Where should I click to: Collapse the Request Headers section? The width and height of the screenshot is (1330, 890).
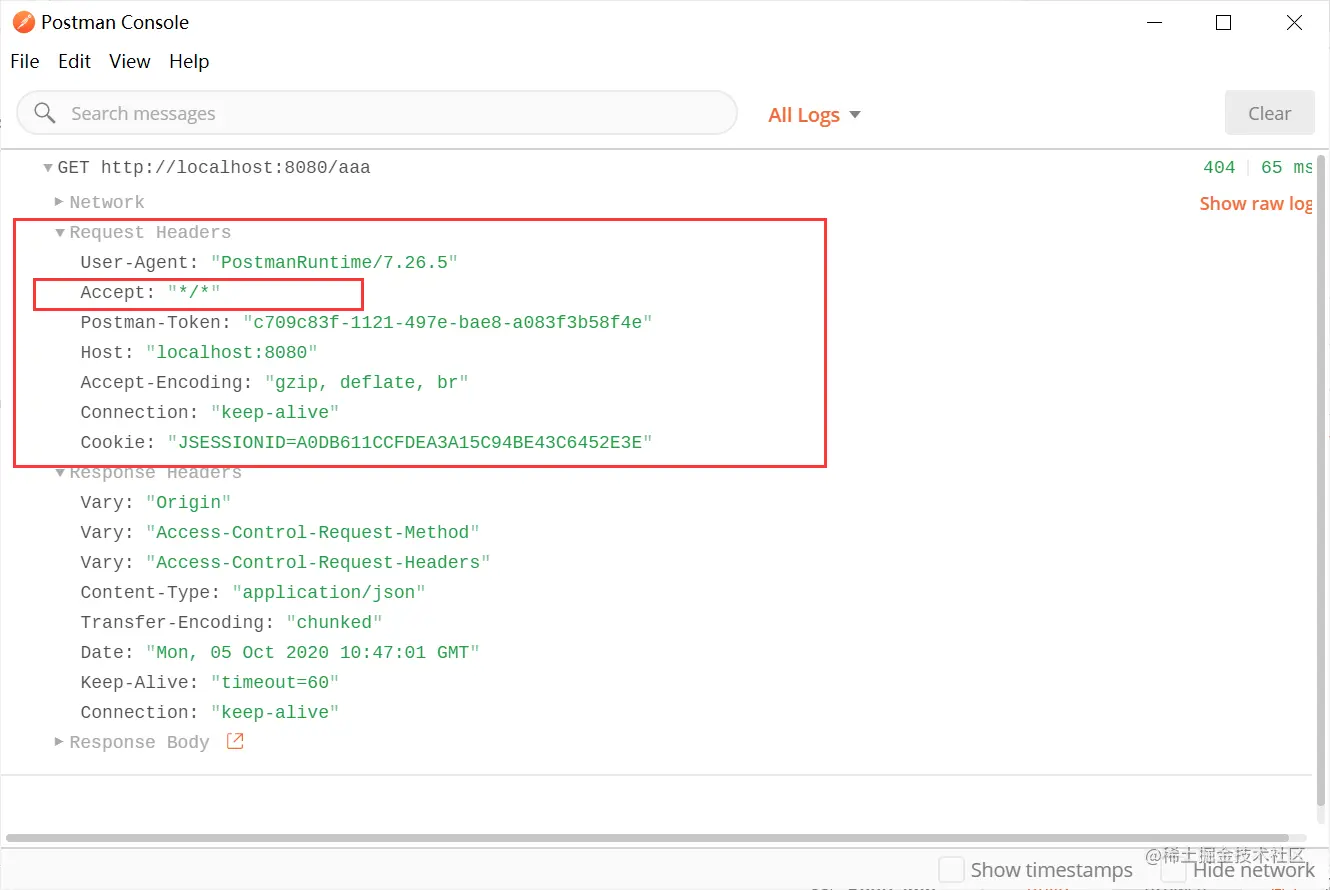(60, 232)
